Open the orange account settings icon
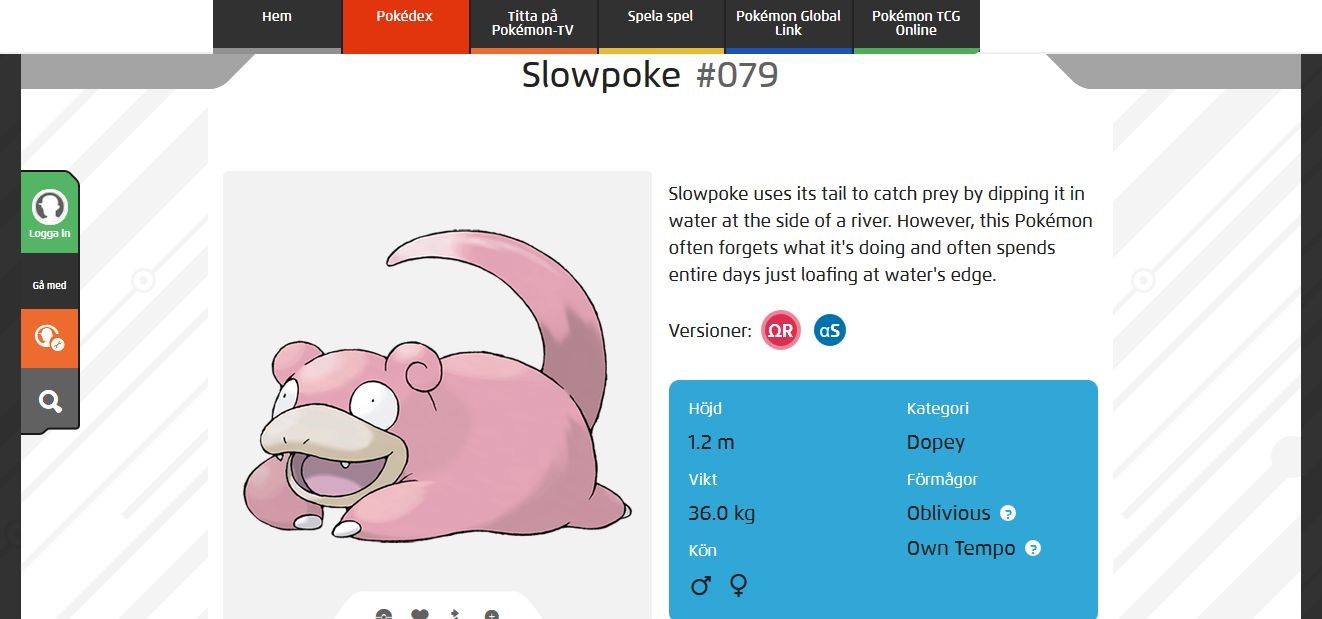The width and height of the screenshot is (1322, 619). point(50,337)
